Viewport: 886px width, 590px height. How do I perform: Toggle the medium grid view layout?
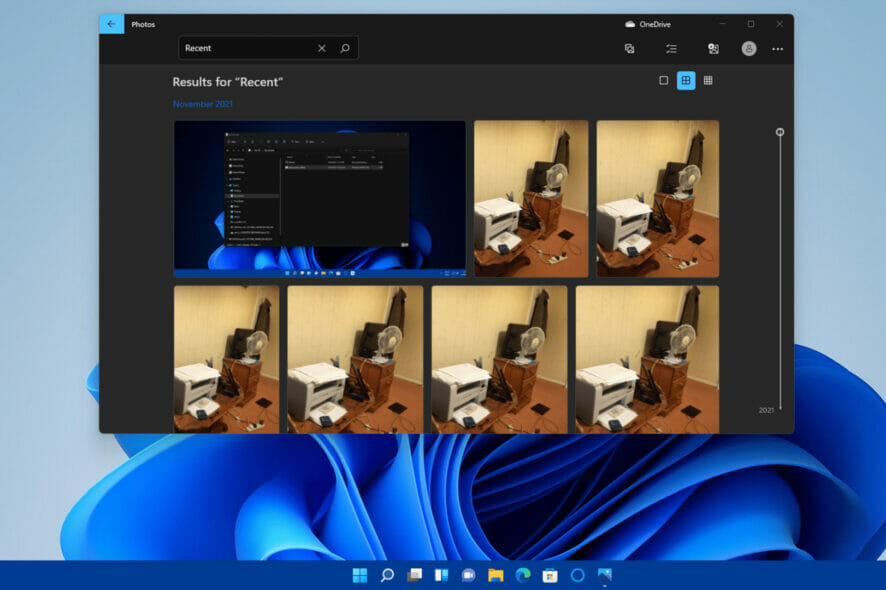(x=685, y=80)
